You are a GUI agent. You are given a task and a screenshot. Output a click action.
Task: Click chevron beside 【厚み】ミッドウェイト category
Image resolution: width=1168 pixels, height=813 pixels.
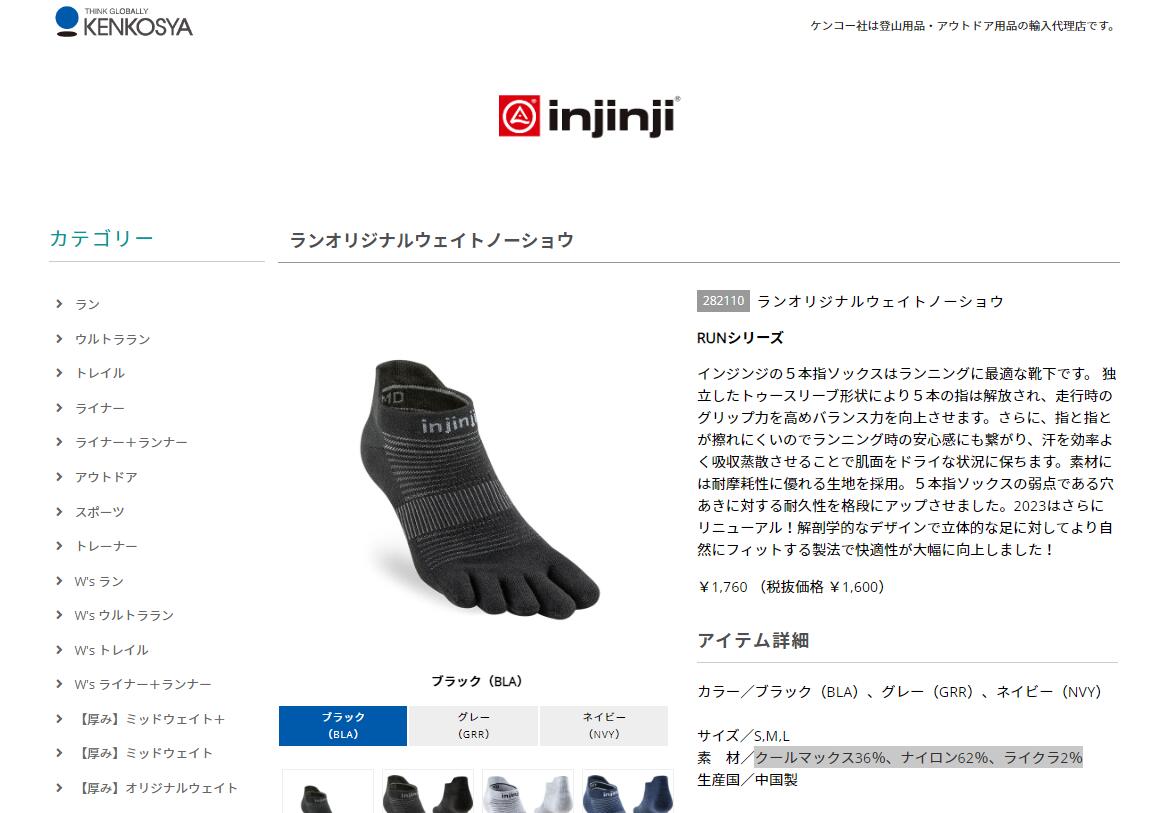point(59,753)
